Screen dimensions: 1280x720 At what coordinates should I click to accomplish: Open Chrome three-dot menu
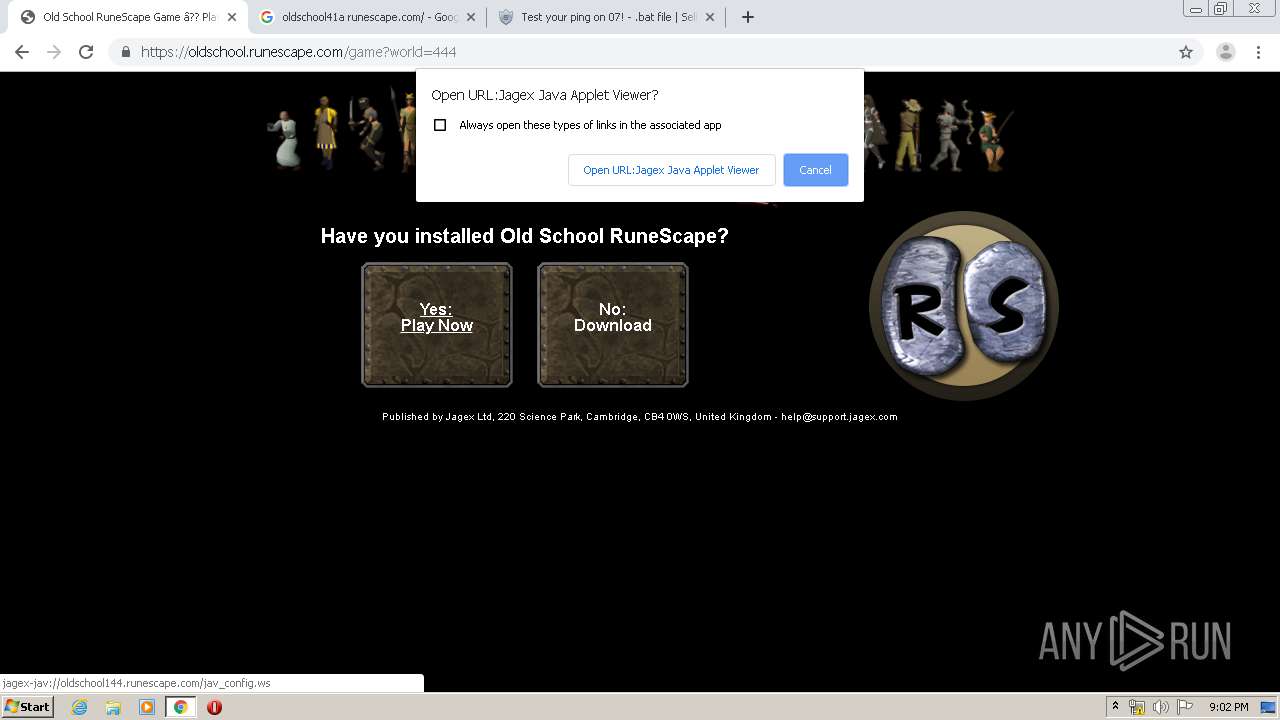coord(1258,52)
